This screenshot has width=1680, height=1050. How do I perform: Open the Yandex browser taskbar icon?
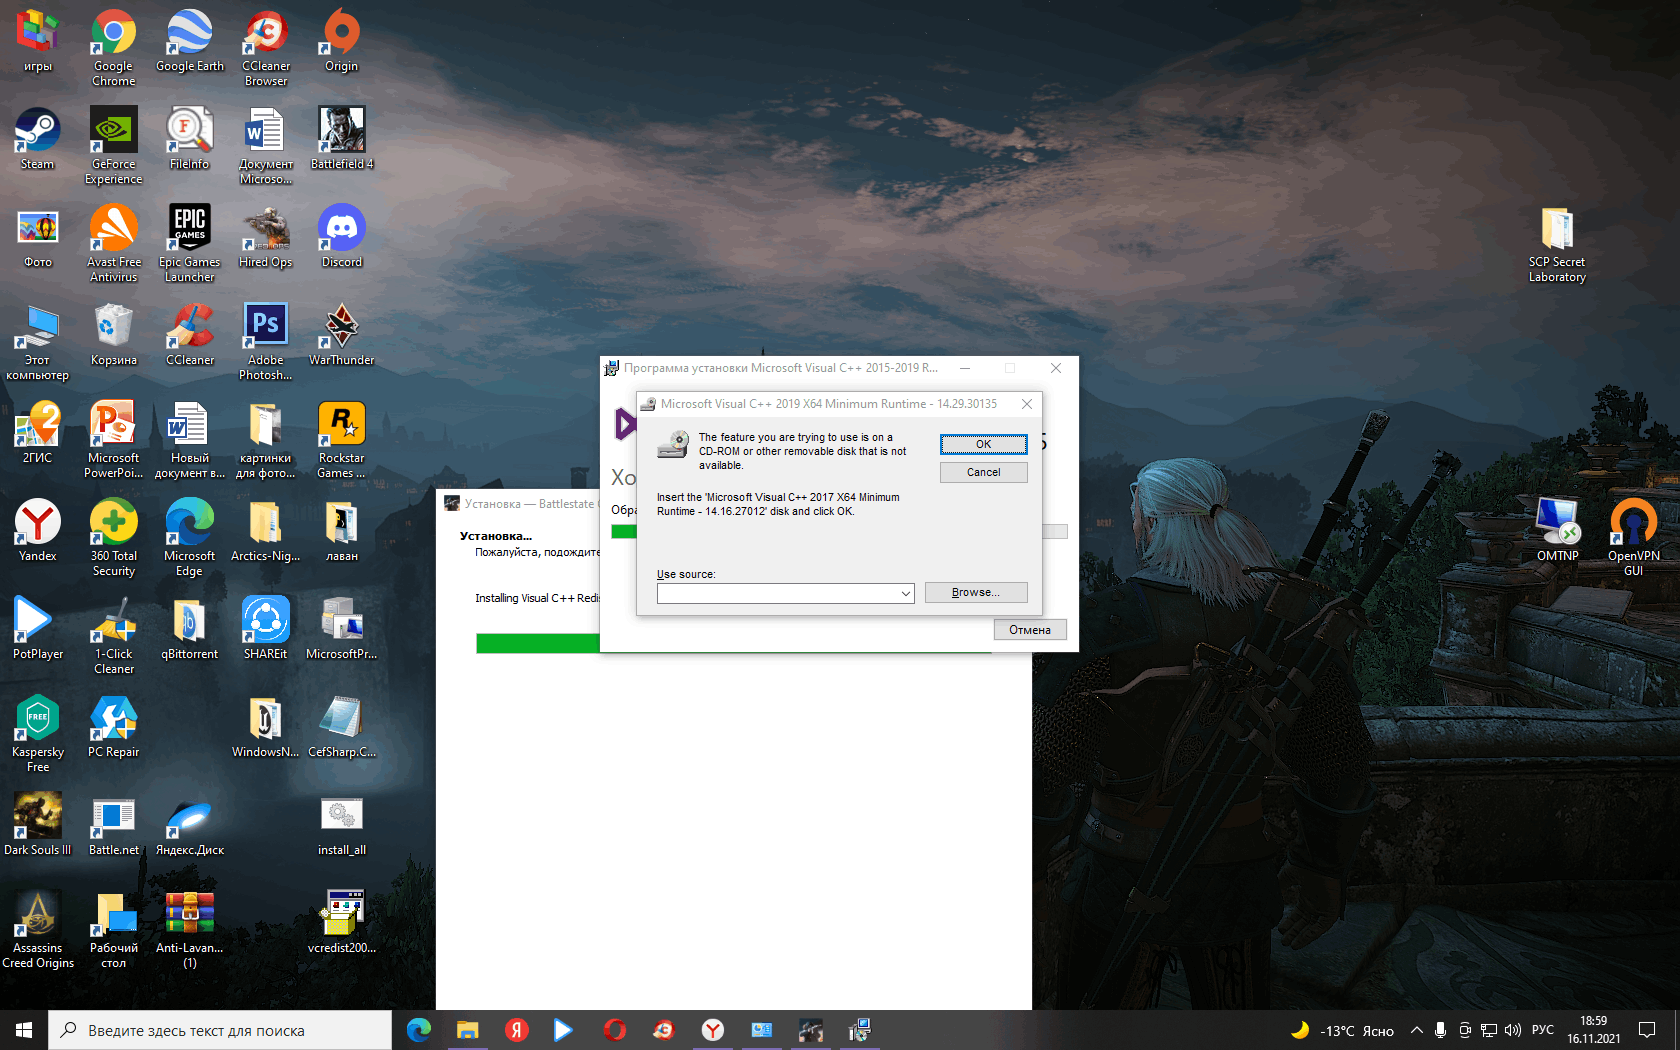tap(712, 1030)
